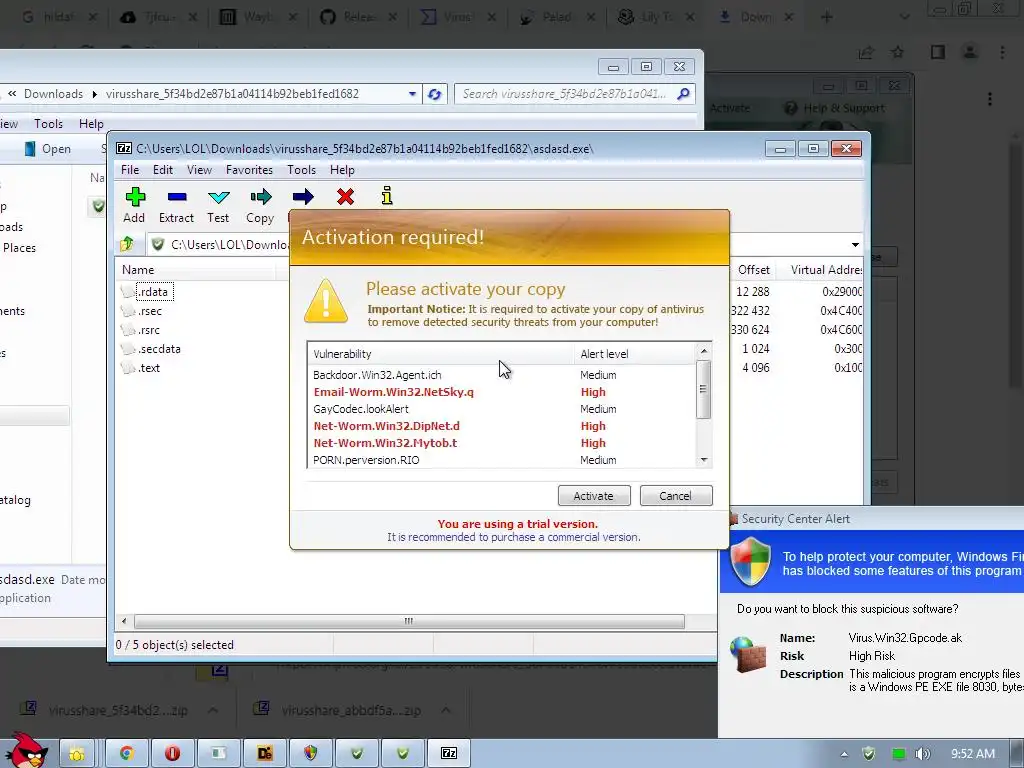Select Backdoor.Win32.Agent.ich entry
The width and height of the screenshot is (1024, 768).
[377, 375]
